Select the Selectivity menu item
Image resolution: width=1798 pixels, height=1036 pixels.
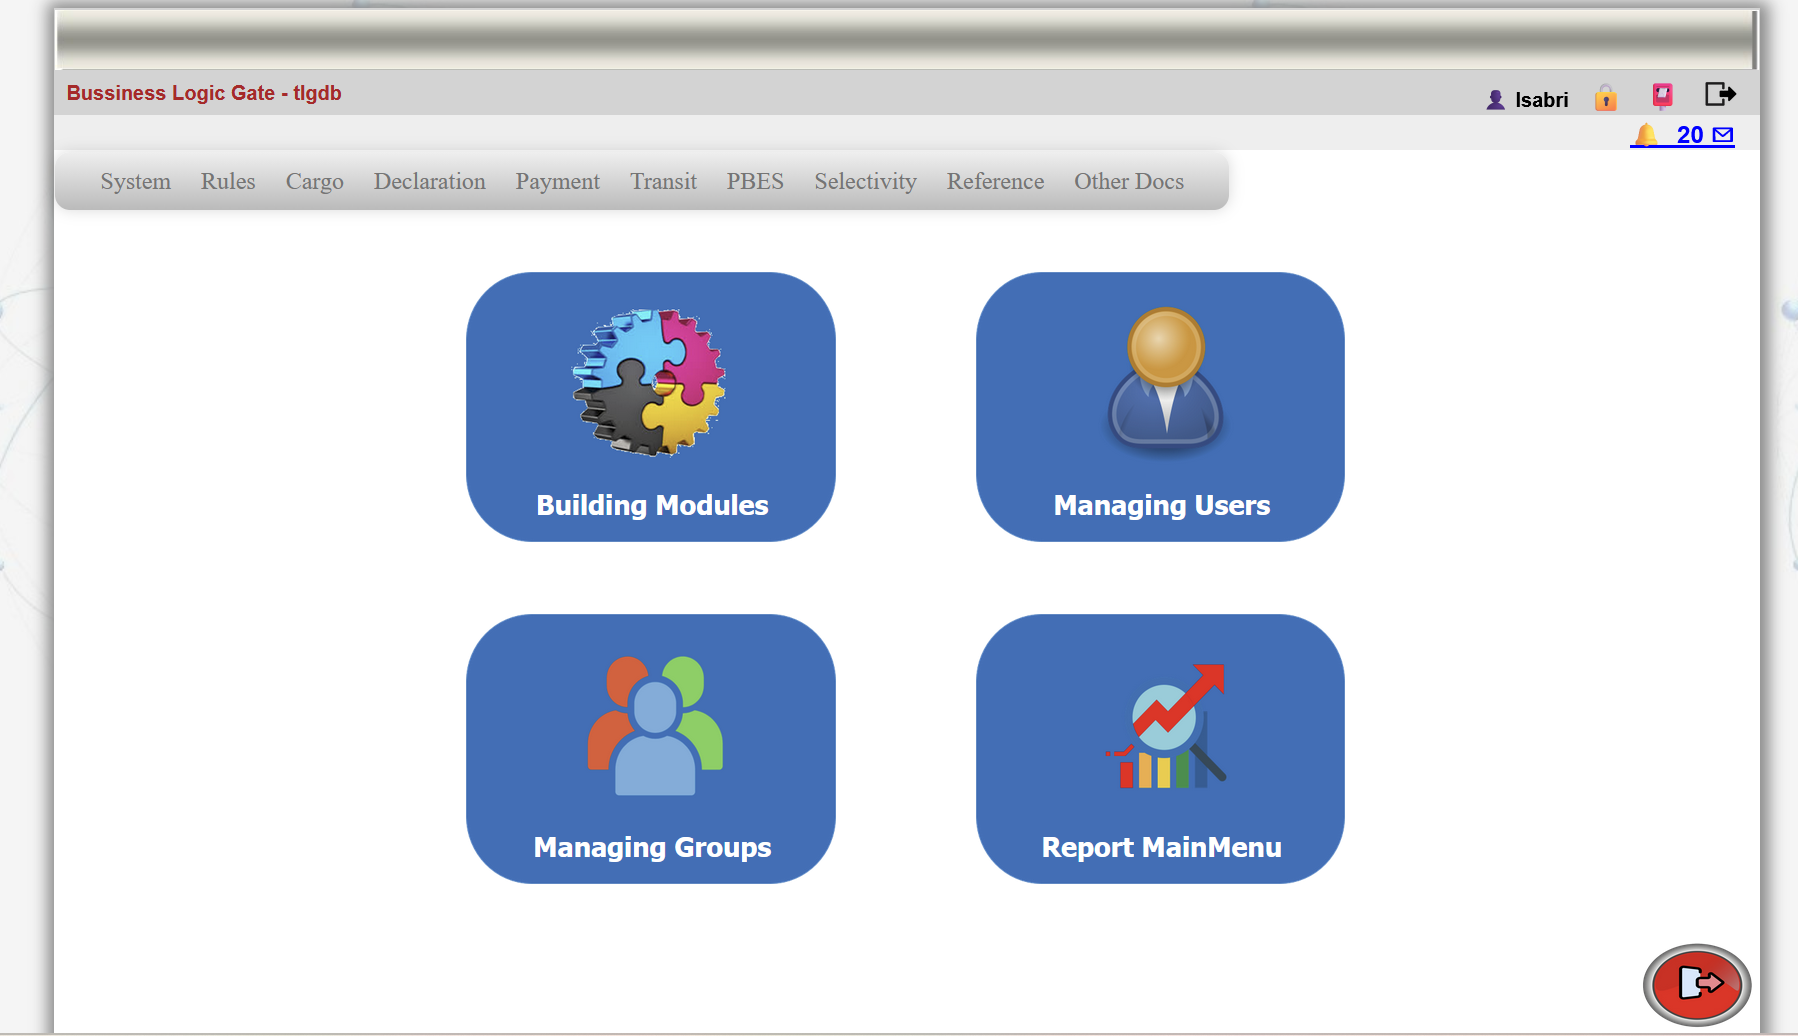click(865, 181)
